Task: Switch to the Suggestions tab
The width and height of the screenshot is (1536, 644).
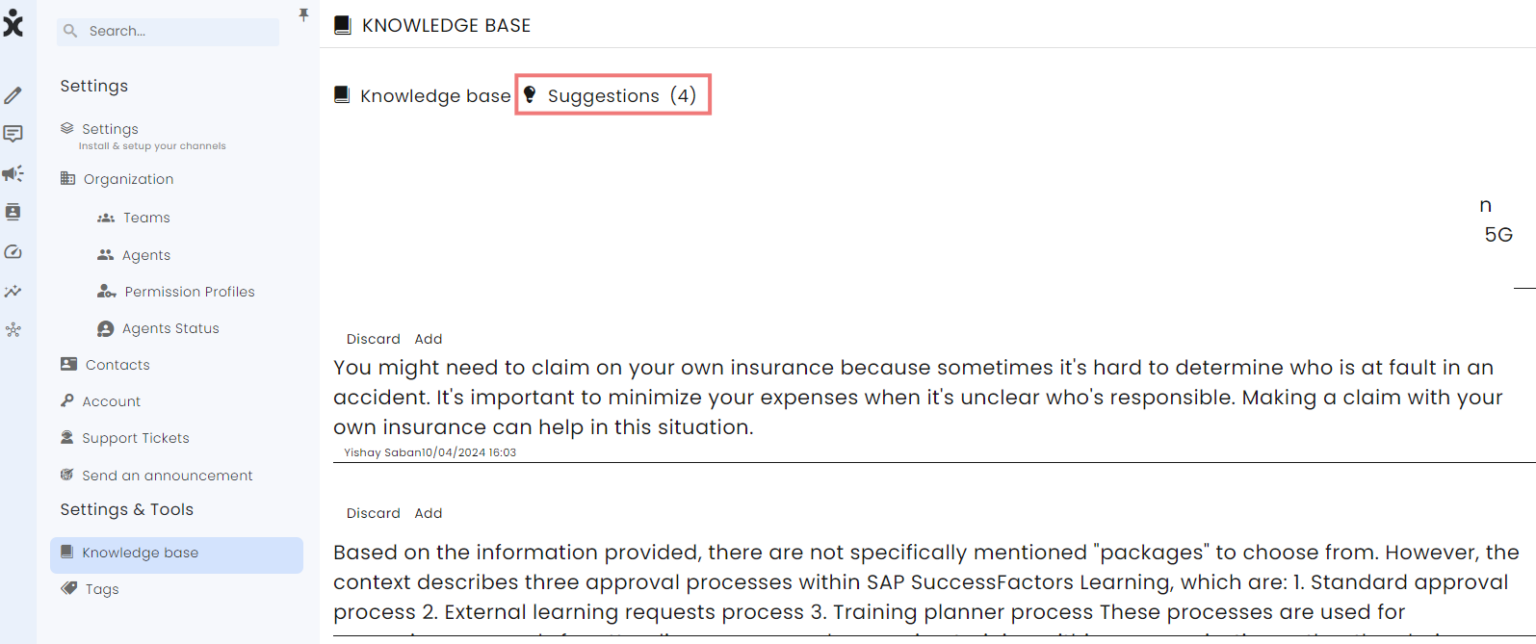Action: 613,95
